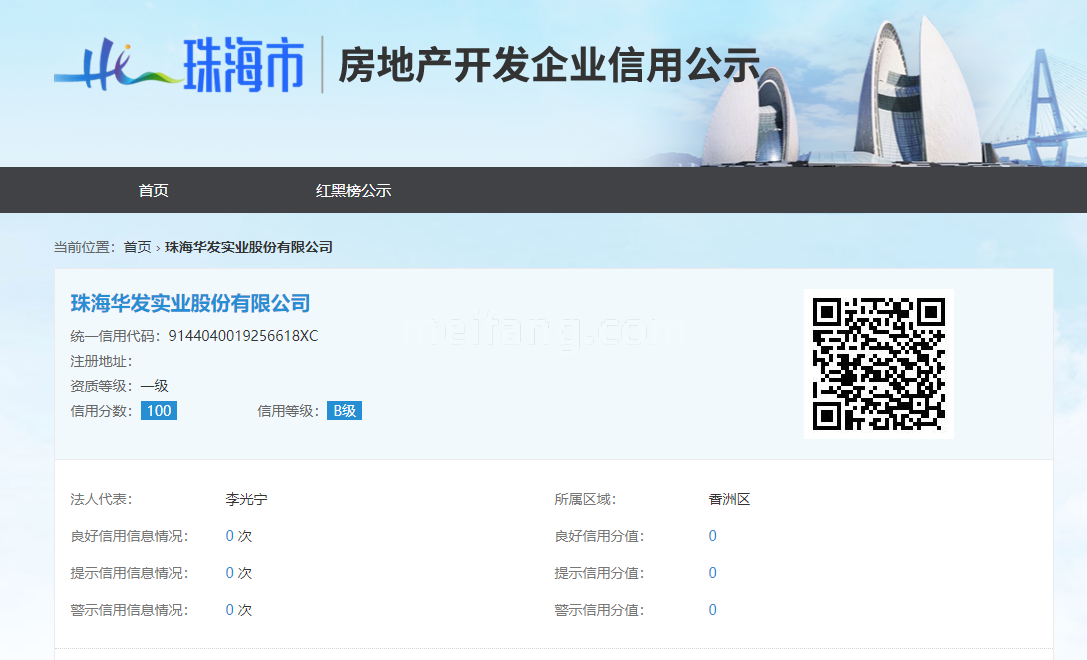Click the credit grade B级 badge
Image resolution: width=1087 pixels, height=660 pixels.
(345, 410)
